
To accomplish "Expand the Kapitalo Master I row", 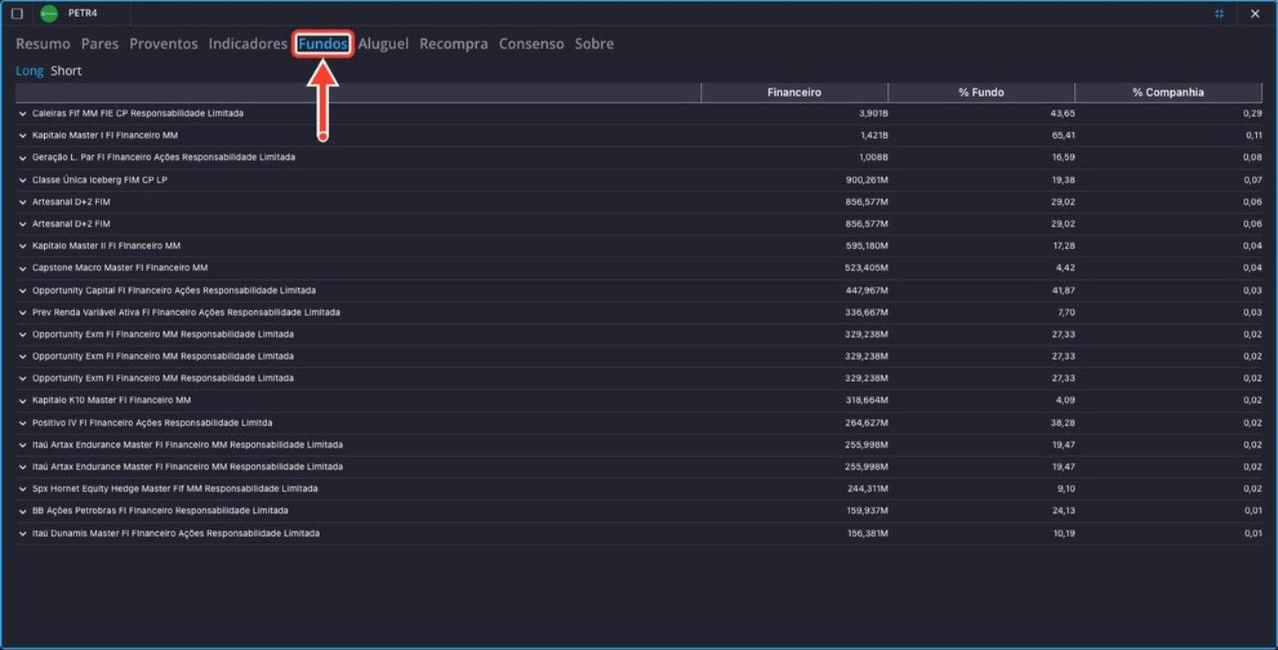I will point(23,136).
